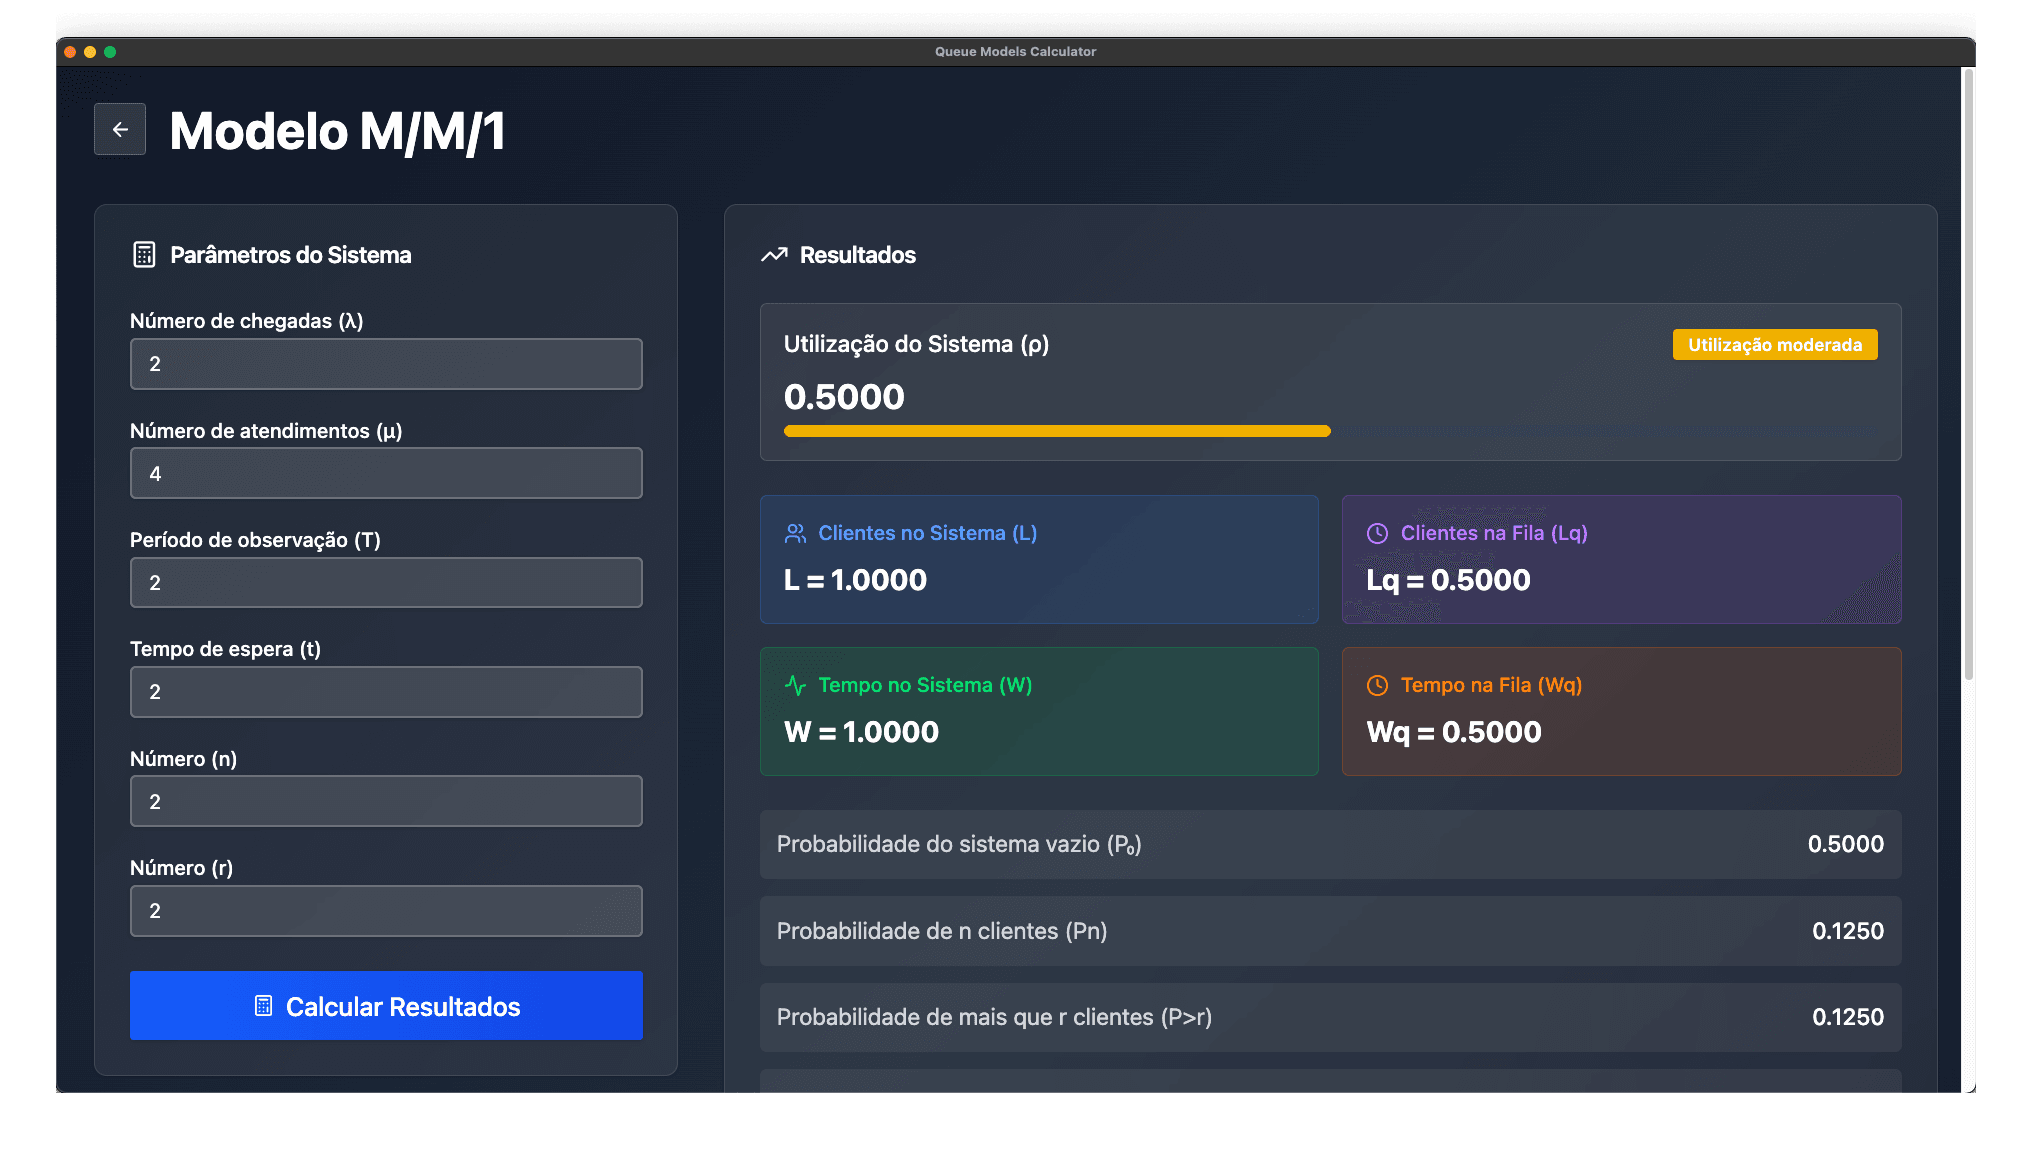Click the activity pulse icon in Tempo no Sistema card
Viewport: 2032px width, 1167px height.
795,686
